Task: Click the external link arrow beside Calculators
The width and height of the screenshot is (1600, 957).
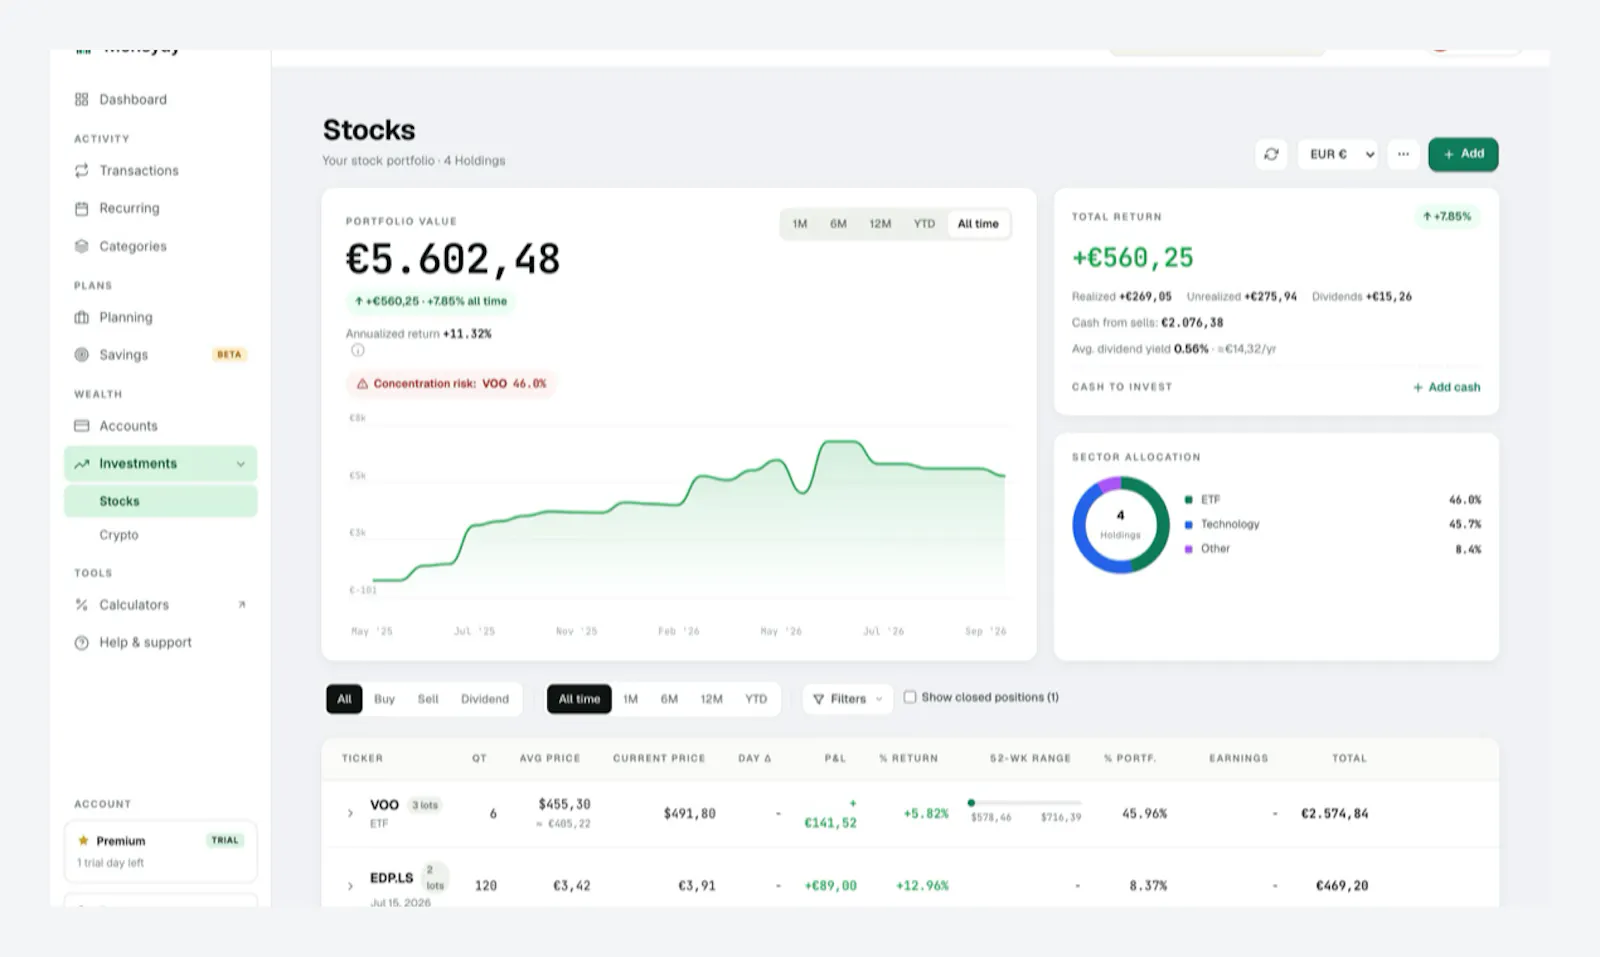Action: [241, 604]
